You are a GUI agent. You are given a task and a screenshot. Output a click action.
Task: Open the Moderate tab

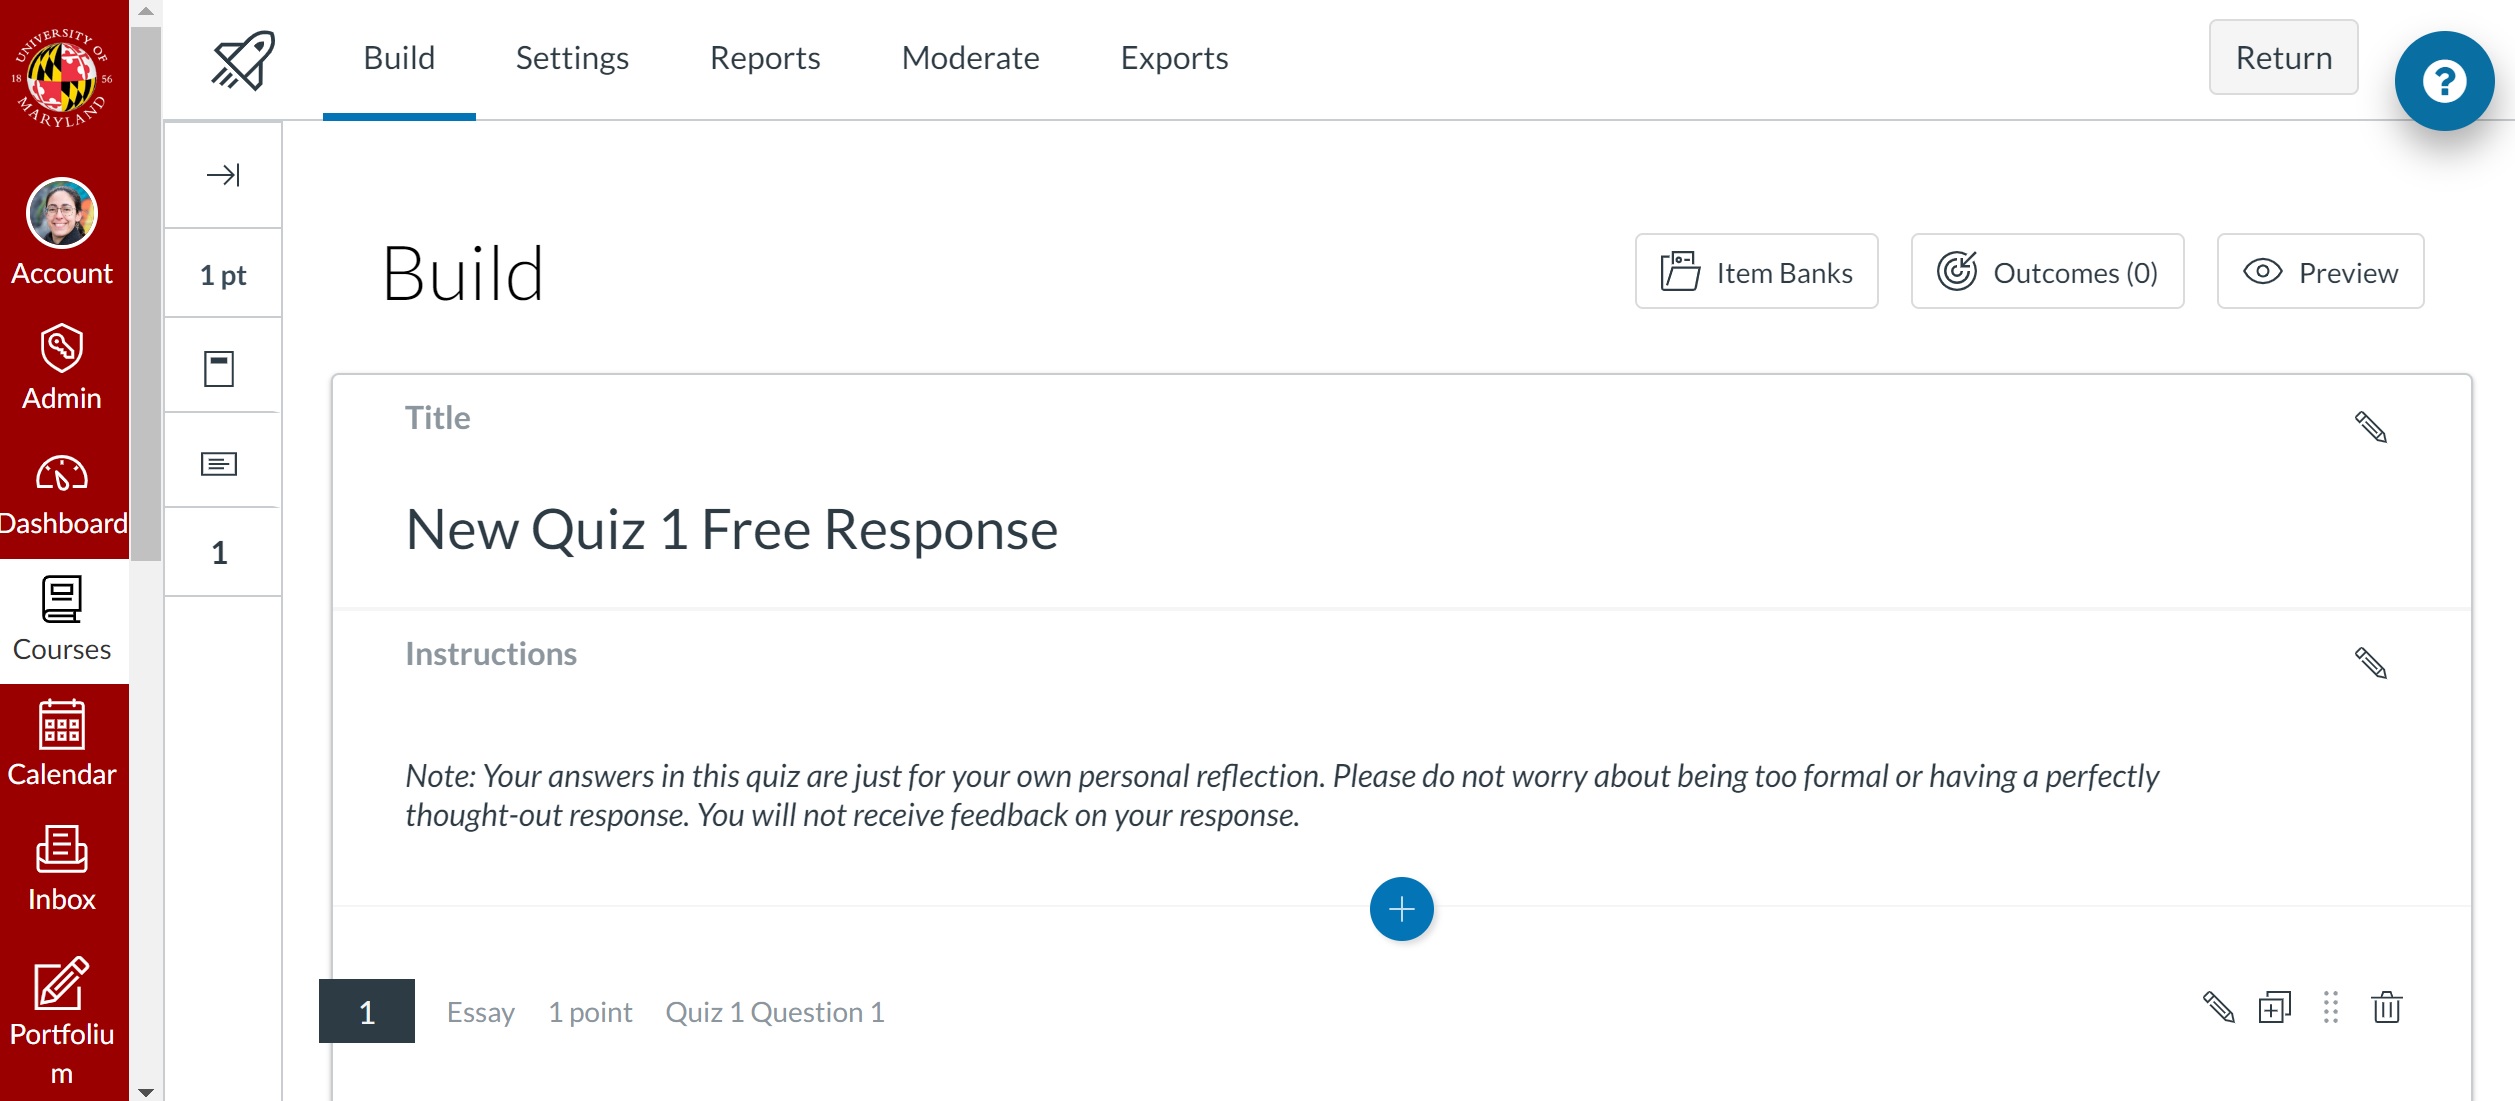(970, 58)
